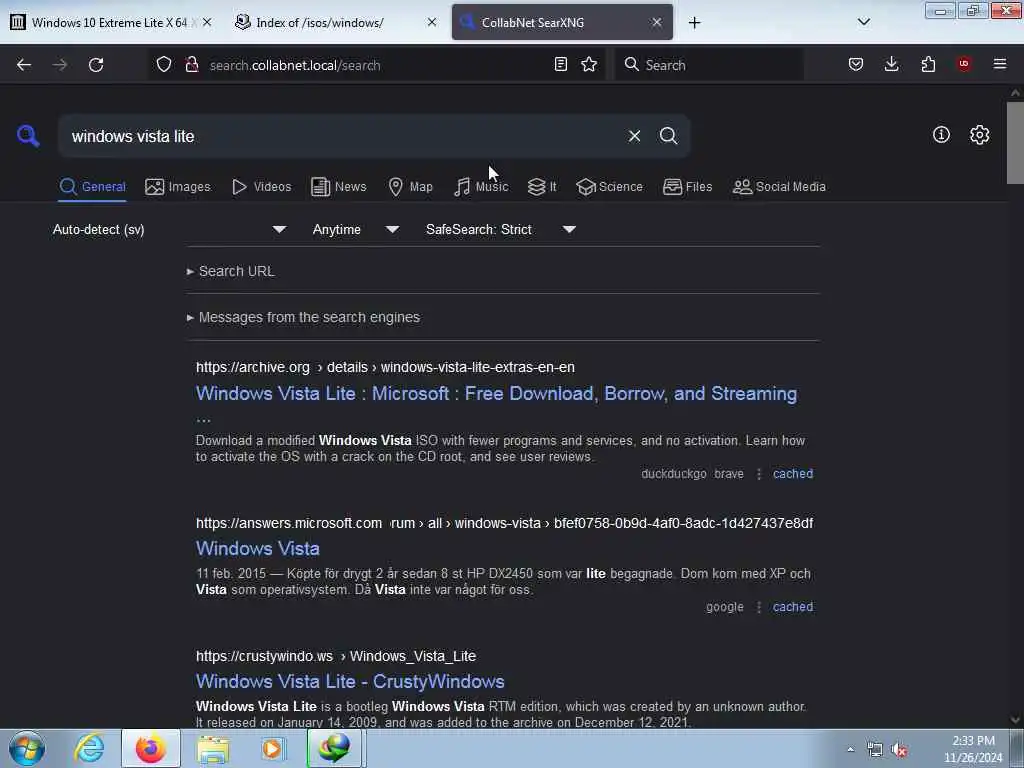The width and height of the screenshot is (1024, 768).
Task: Select the Videos search category
Action: click(262, 187)
